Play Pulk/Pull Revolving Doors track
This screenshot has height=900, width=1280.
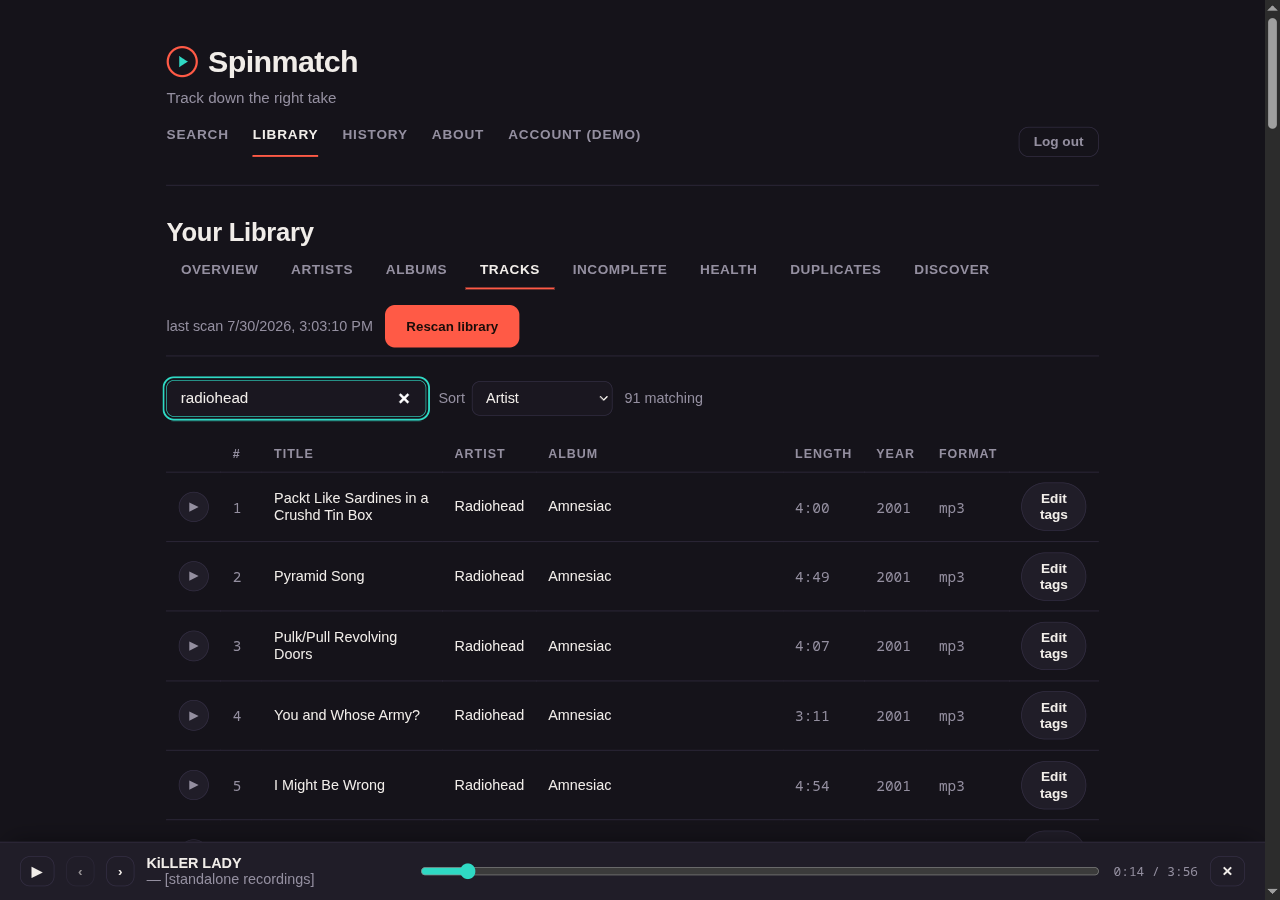(194, 646)
